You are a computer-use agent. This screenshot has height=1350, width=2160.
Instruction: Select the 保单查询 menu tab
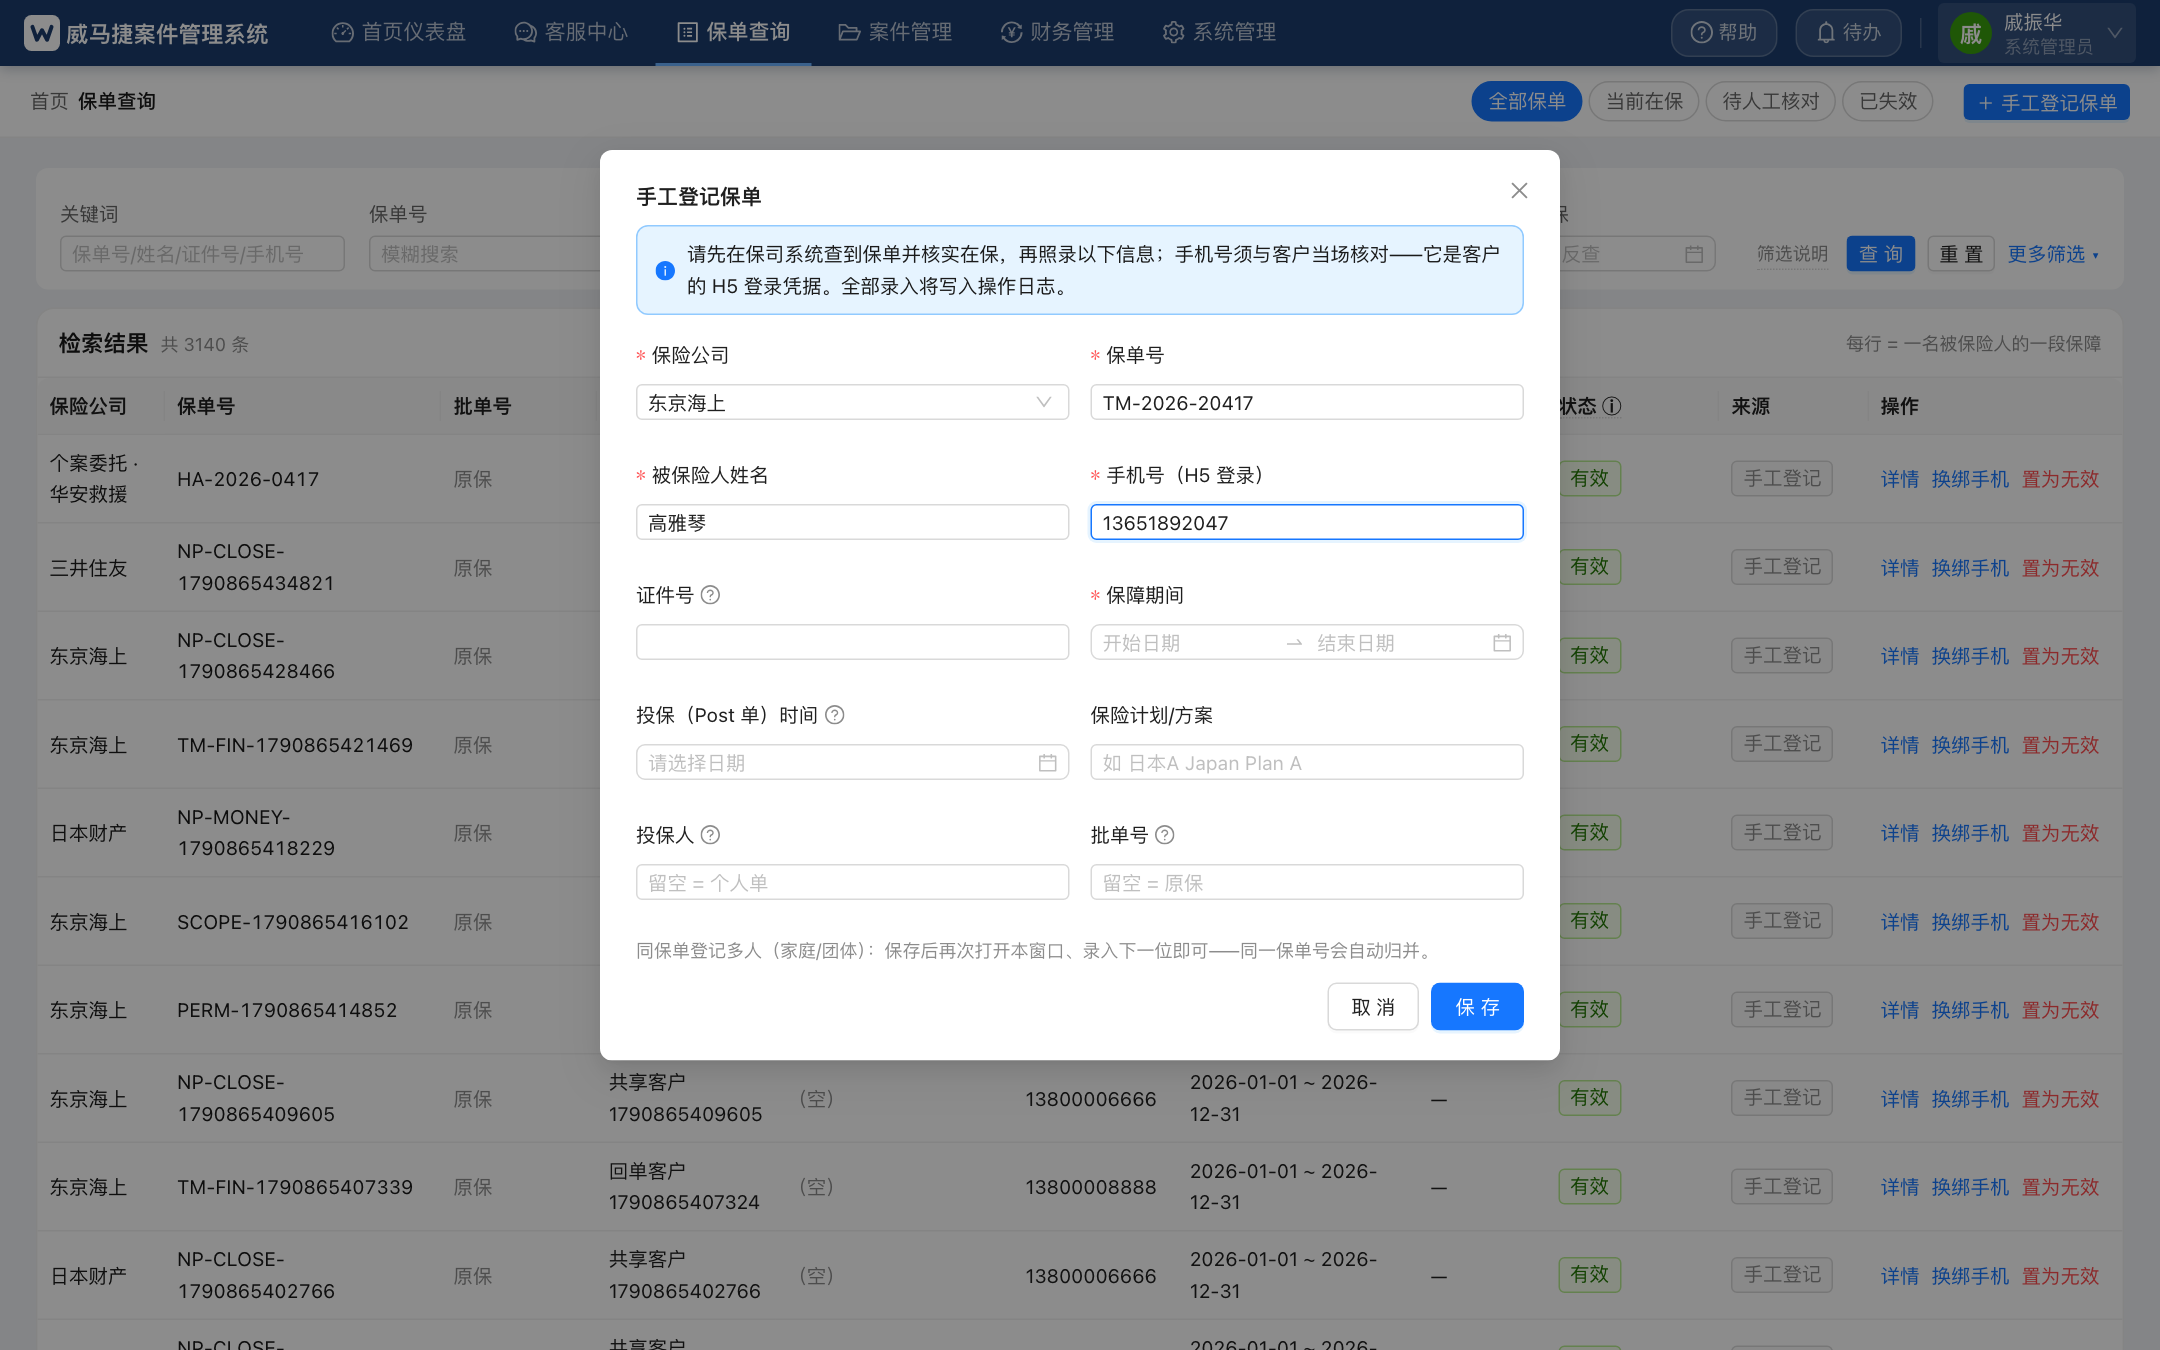click(x=733, y=32)
